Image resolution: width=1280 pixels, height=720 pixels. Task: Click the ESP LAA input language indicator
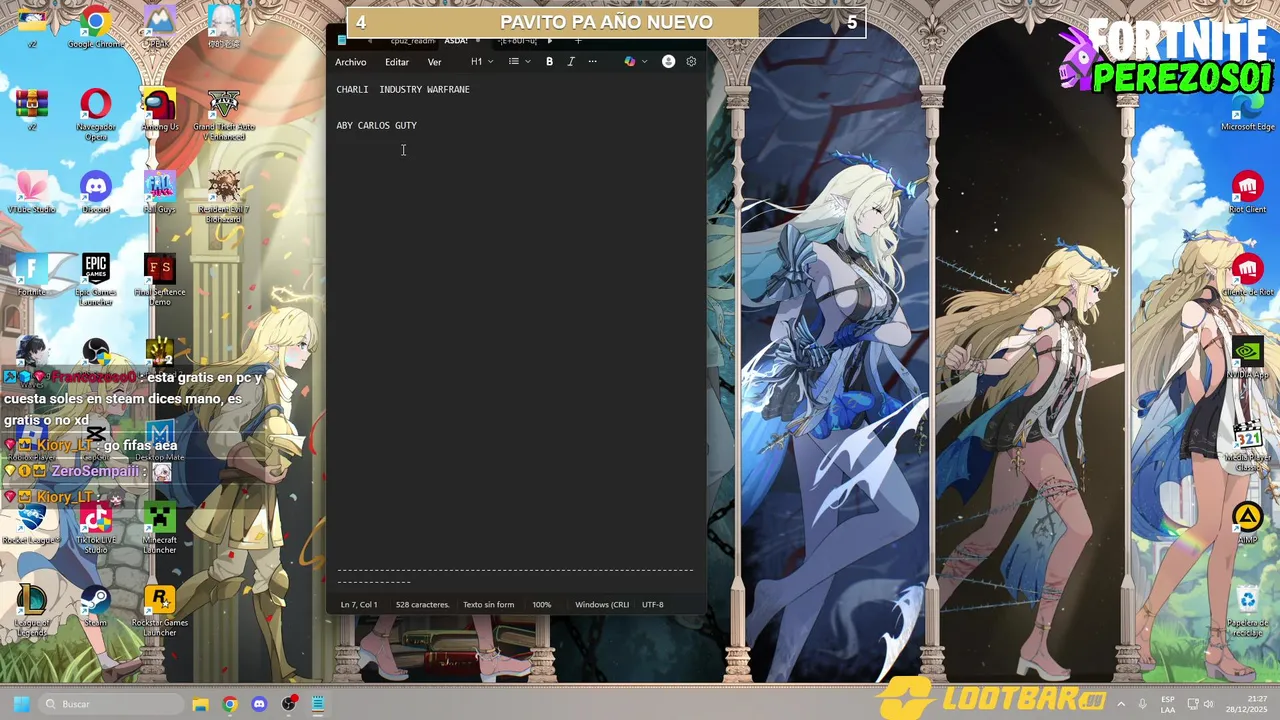[x=1168, y=704]
